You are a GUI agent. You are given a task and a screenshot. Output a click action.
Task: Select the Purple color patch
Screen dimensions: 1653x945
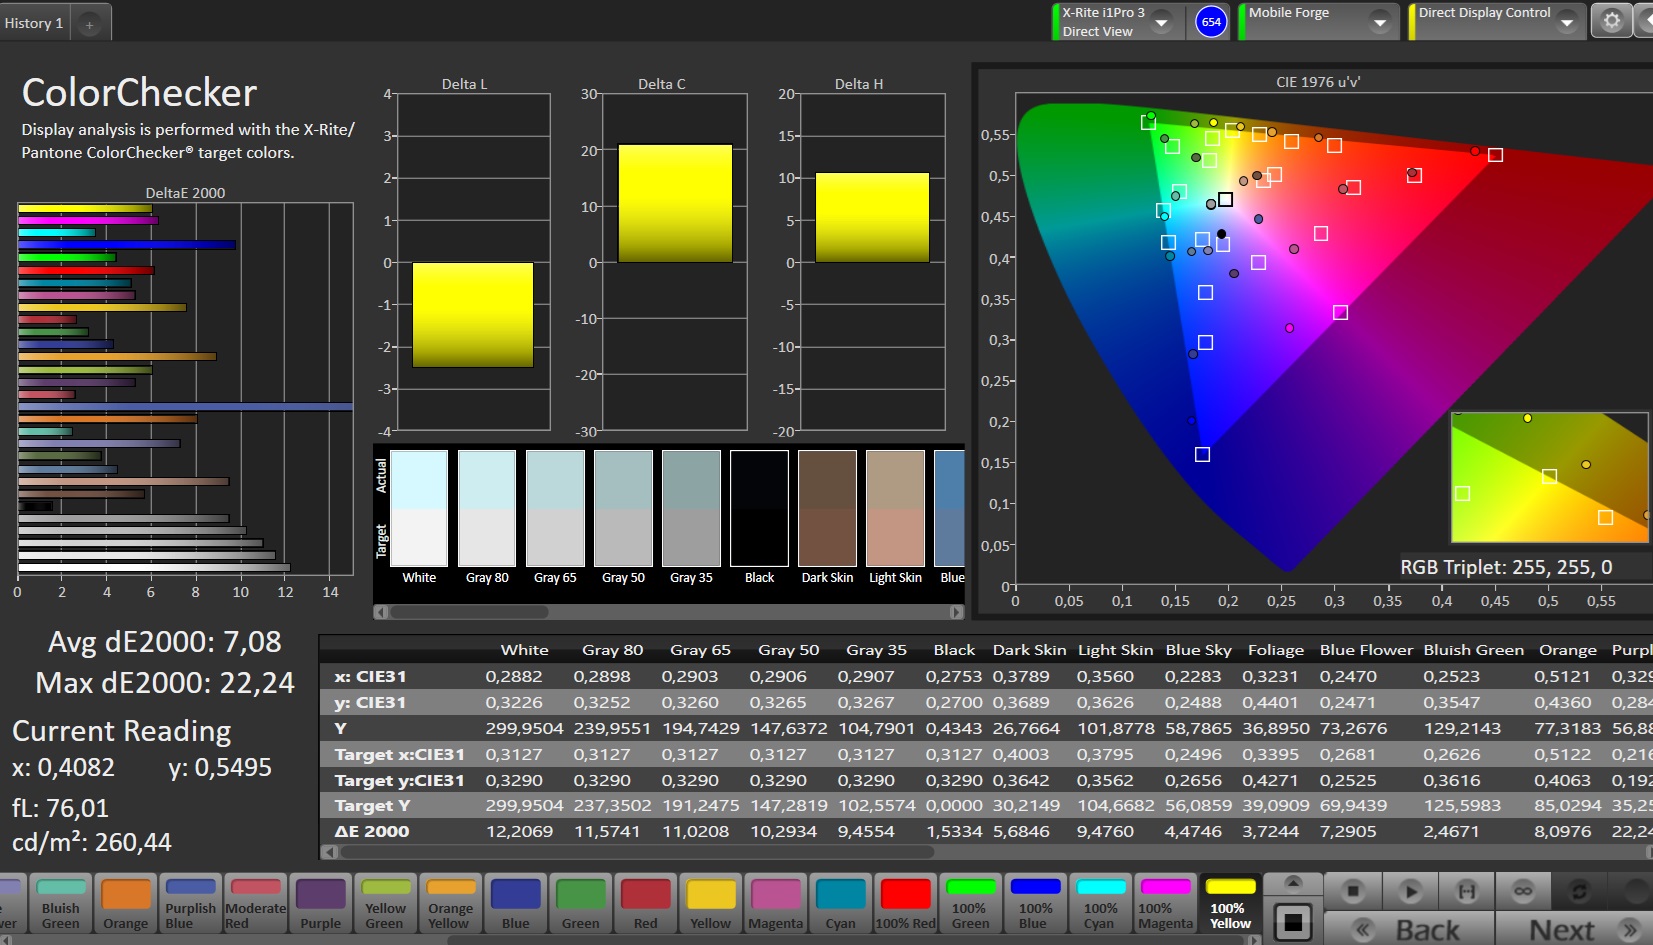321,904
